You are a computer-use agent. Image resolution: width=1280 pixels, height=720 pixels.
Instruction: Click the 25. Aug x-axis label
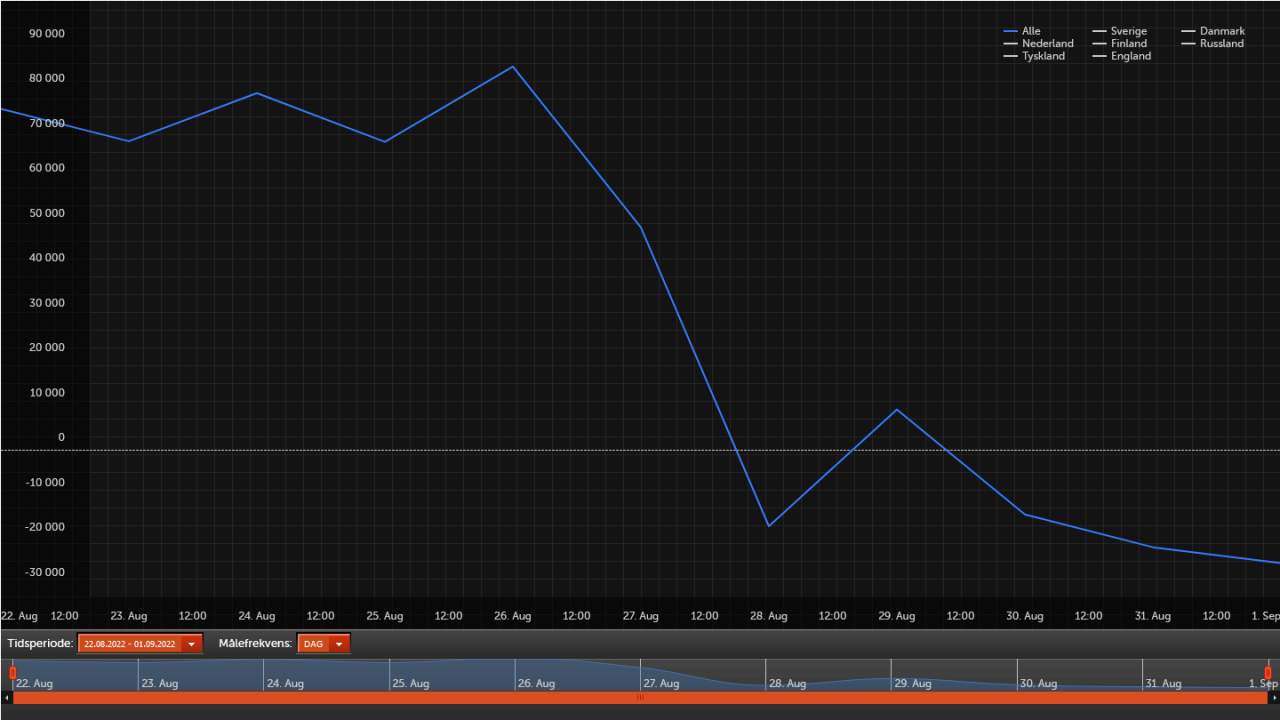pyautogui.click(x=385, y=616)
